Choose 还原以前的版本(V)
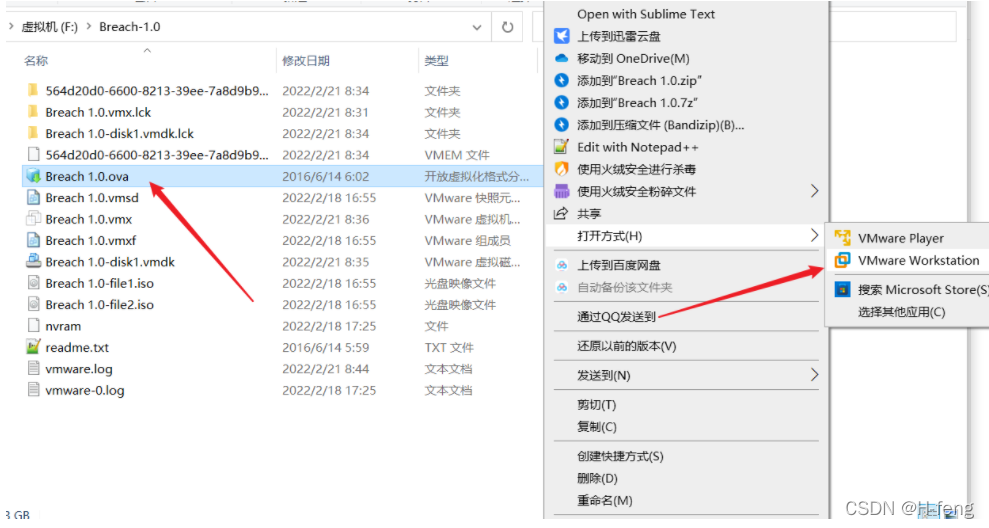 [x=626, y=346]
